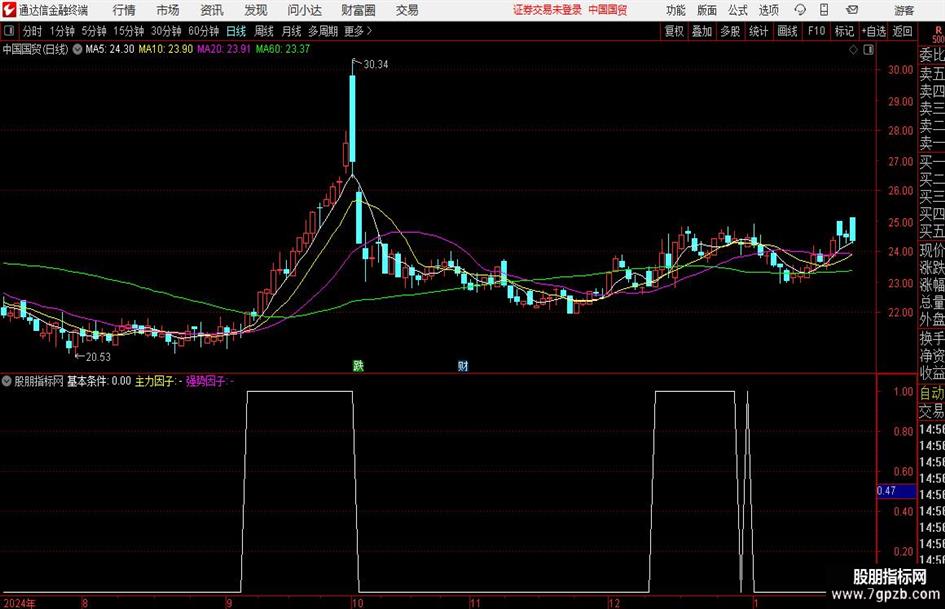
Task: Click the MA10: 23.90 value label
Action: (x=166, y=49)
